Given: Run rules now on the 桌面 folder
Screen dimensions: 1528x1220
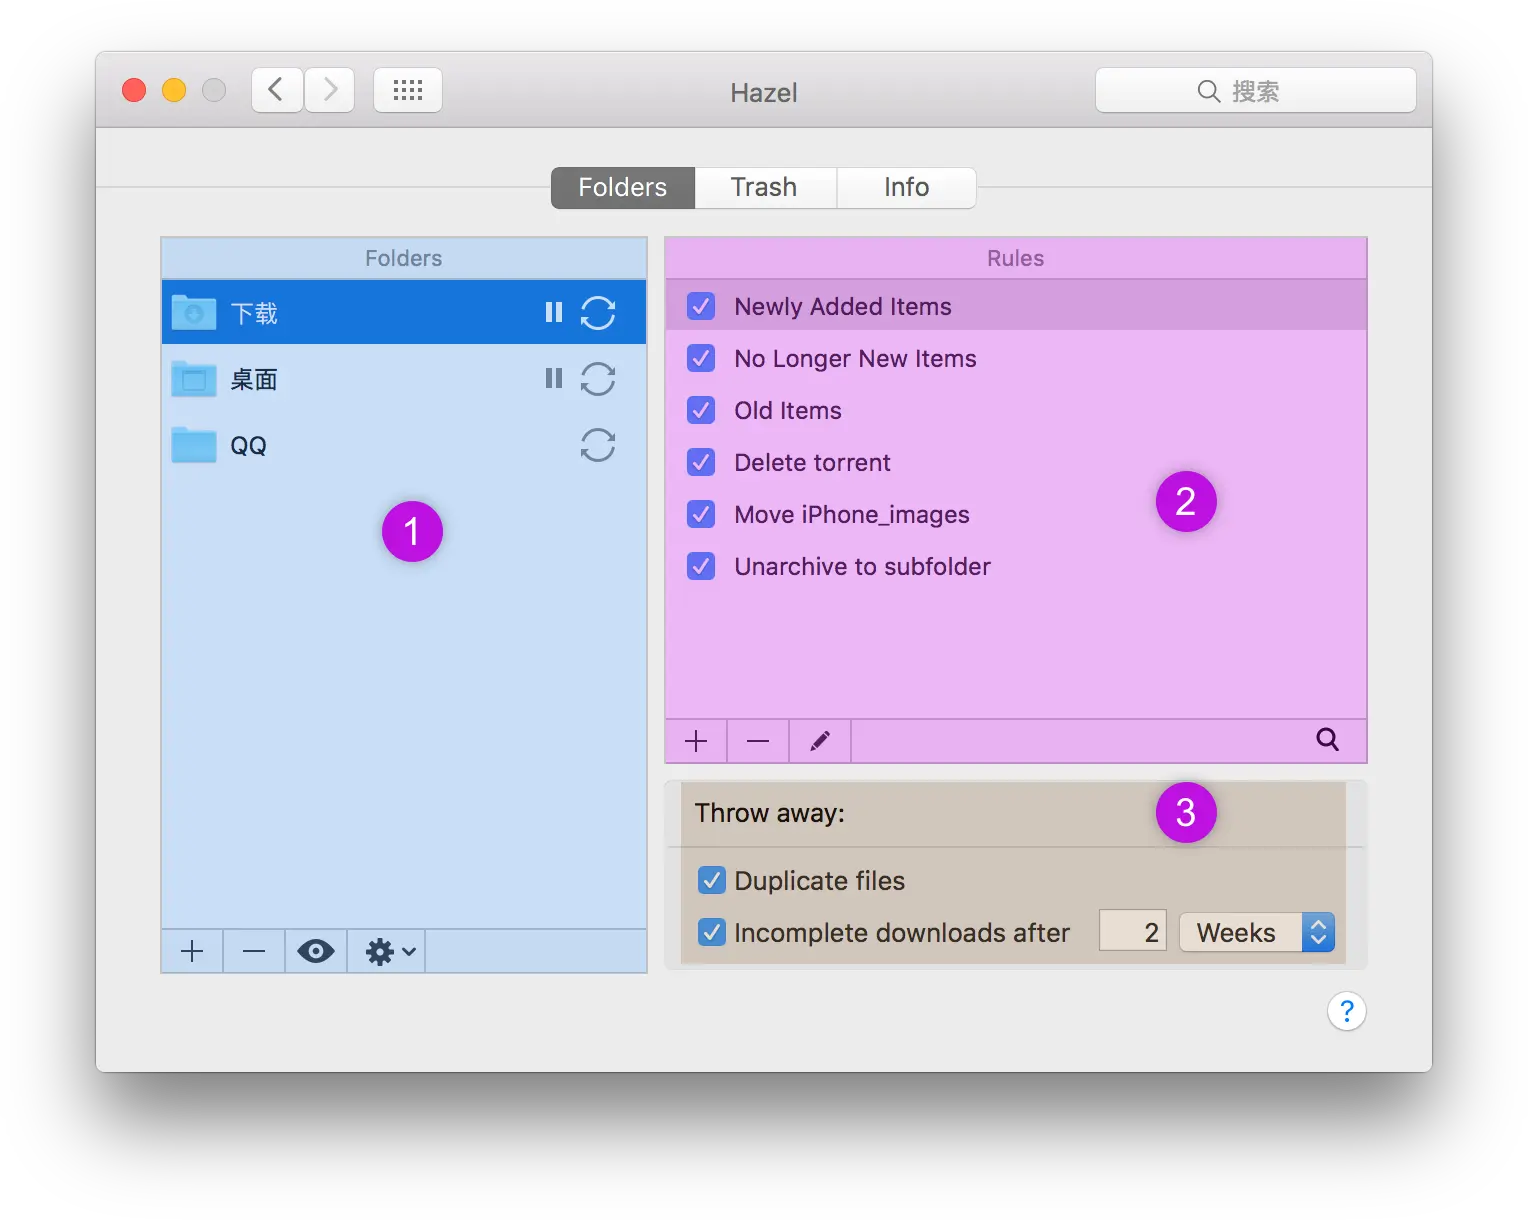Looking at the screenshot, I should pyautogui.click(x=598, y=378).
